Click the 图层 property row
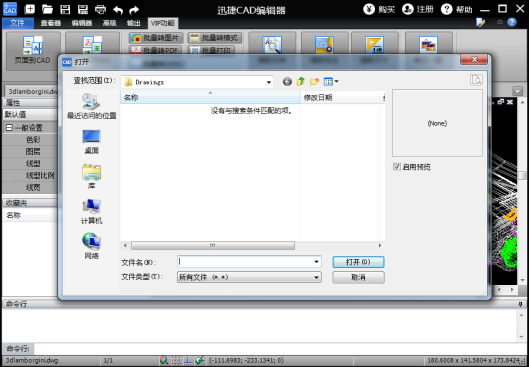This screenshot has height=367, width=529. tap(33, 152)
